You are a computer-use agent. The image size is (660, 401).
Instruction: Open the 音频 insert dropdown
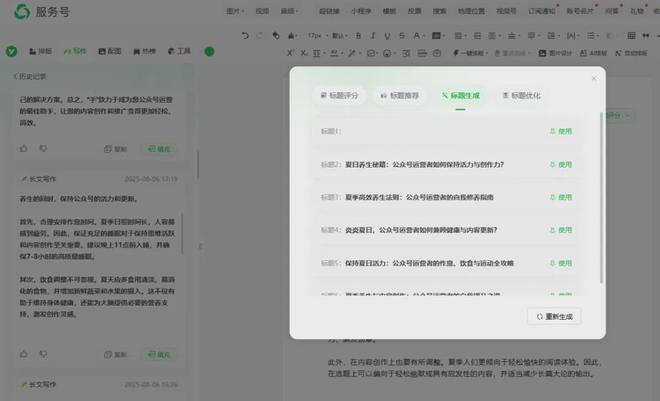pos(289,11)
